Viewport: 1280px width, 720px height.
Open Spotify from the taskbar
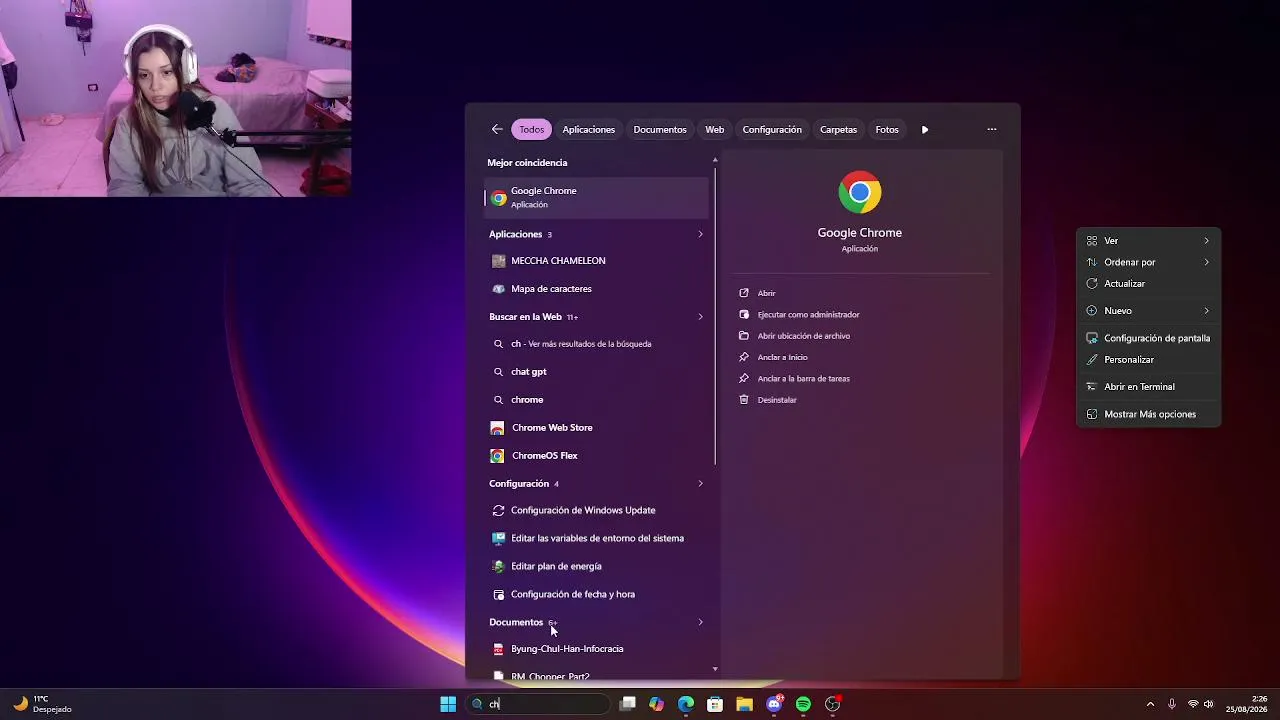[x=803, y=704]
